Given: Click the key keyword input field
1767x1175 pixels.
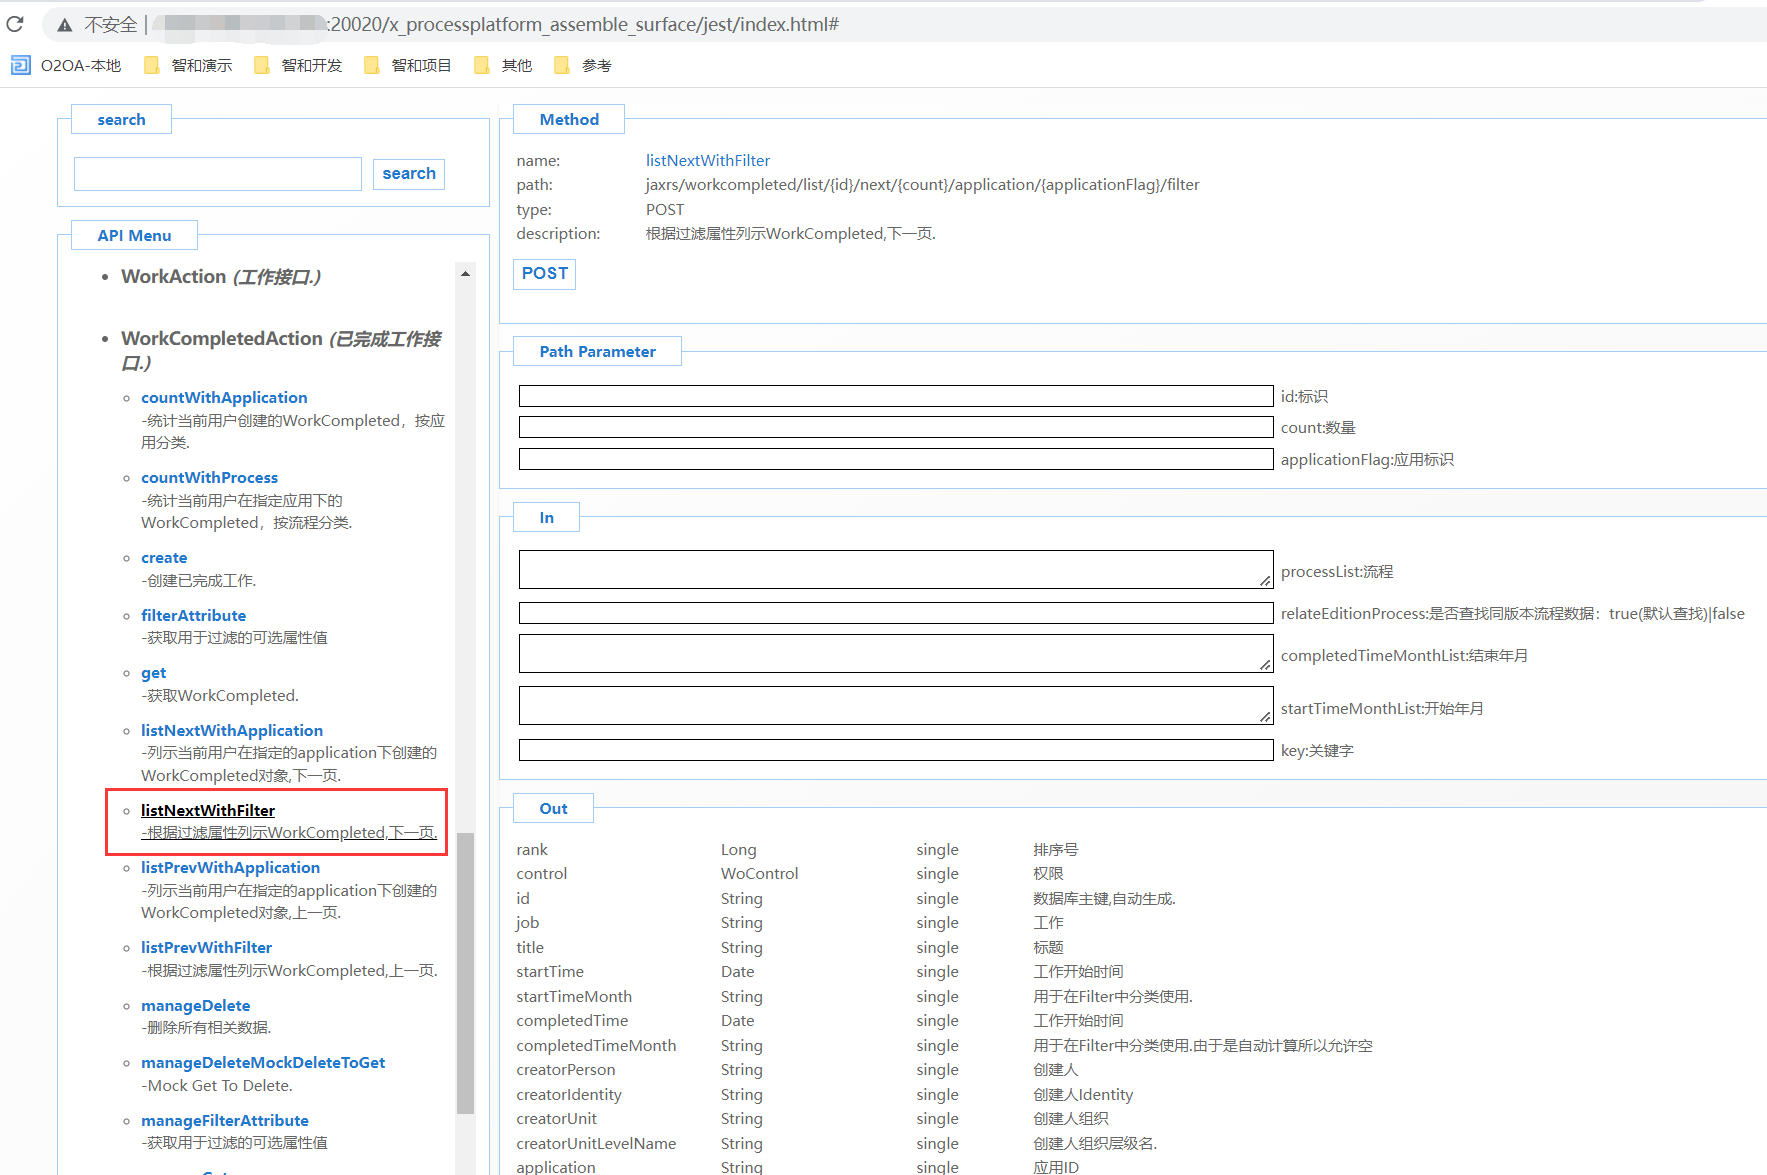Looking at the screenshot, I should [x=895, y=750].
